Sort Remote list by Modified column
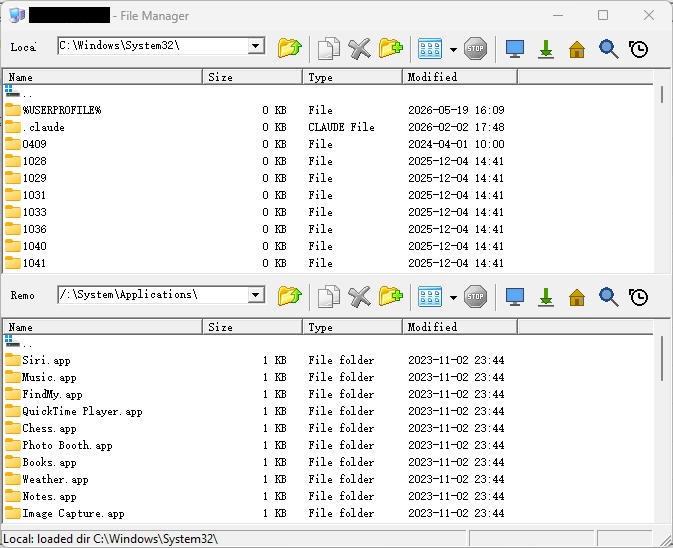The image size is (673, 548). pos(460,327)
